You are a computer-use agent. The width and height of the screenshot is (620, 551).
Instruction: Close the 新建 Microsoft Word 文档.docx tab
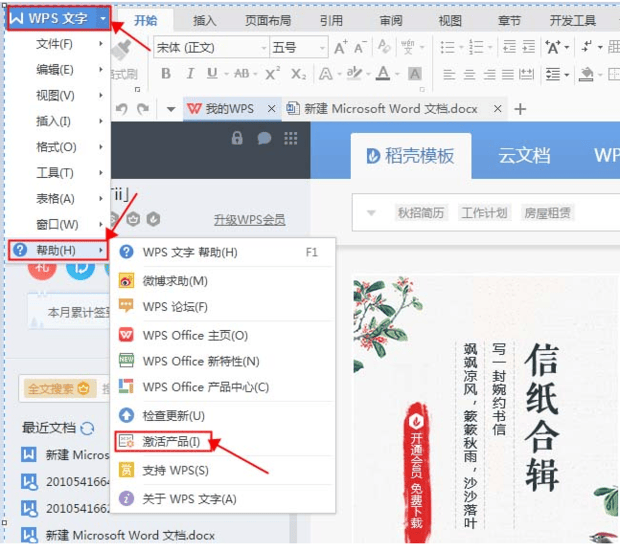(x=498, y=109)
